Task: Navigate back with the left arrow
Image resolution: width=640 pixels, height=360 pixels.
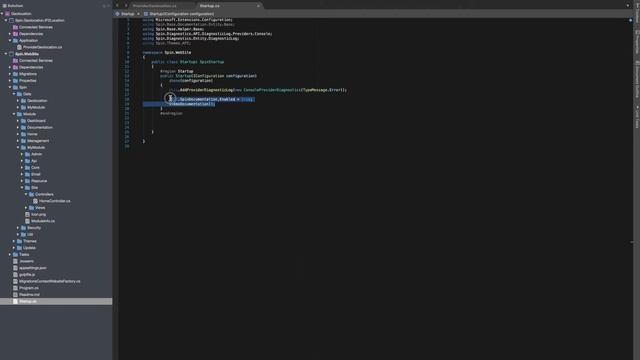Action: 117,6
